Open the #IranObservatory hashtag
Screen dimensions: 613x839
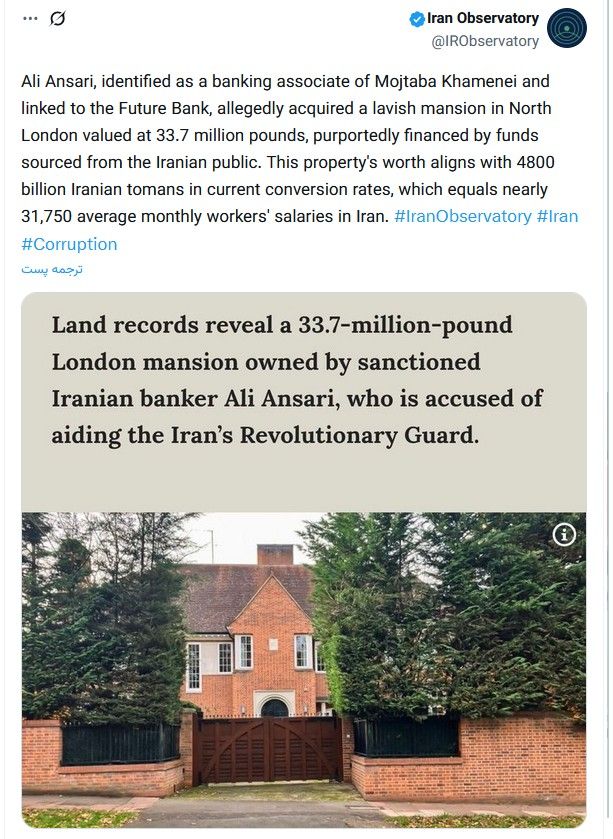tap(463, 216)
